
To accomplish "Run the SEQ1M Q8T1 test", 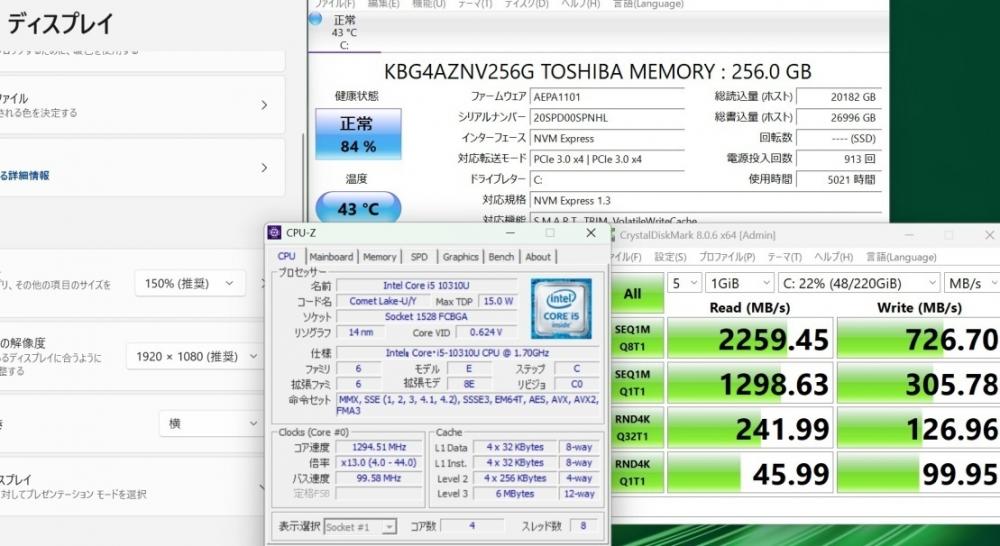I will (x=632, y=338).
